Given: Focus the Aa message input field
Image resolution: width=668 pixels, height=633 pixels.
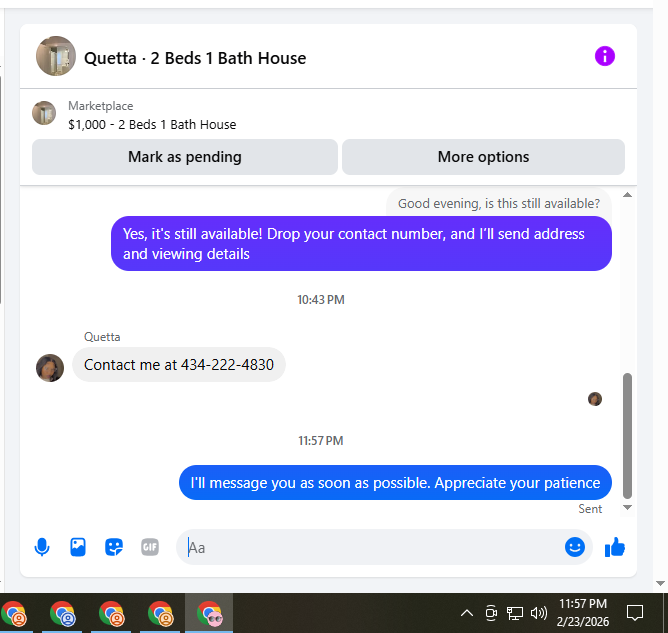Looking at the screenshot, I should pyautogui.click(x=371, y=547).
